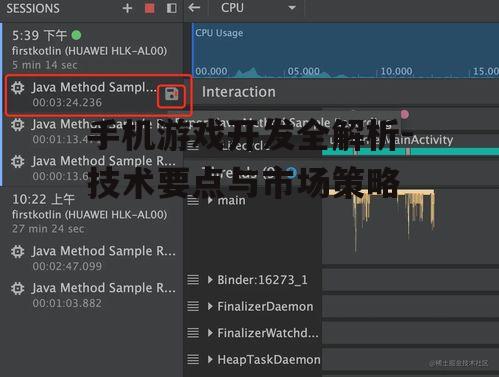The image size is (499, 377).
Task: Expand the Binder:16273_1 thread
Action: (210, 280)
